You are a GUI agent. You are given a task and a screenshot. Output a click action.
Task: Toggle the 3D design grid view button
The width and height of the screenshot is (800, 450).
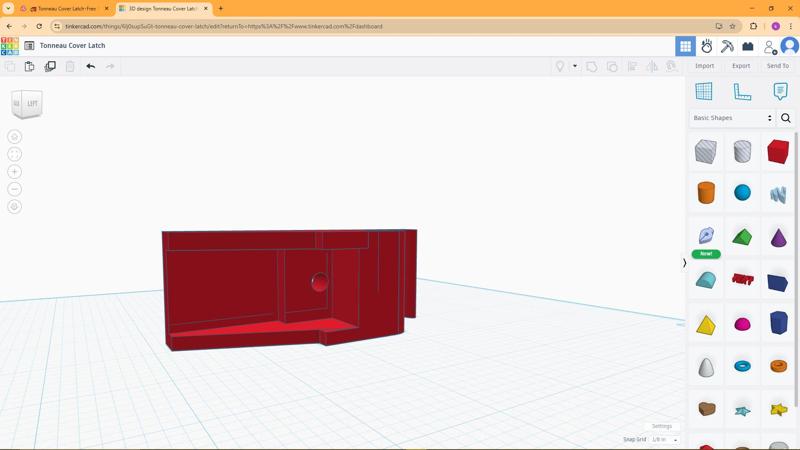(x=685, y=46)
